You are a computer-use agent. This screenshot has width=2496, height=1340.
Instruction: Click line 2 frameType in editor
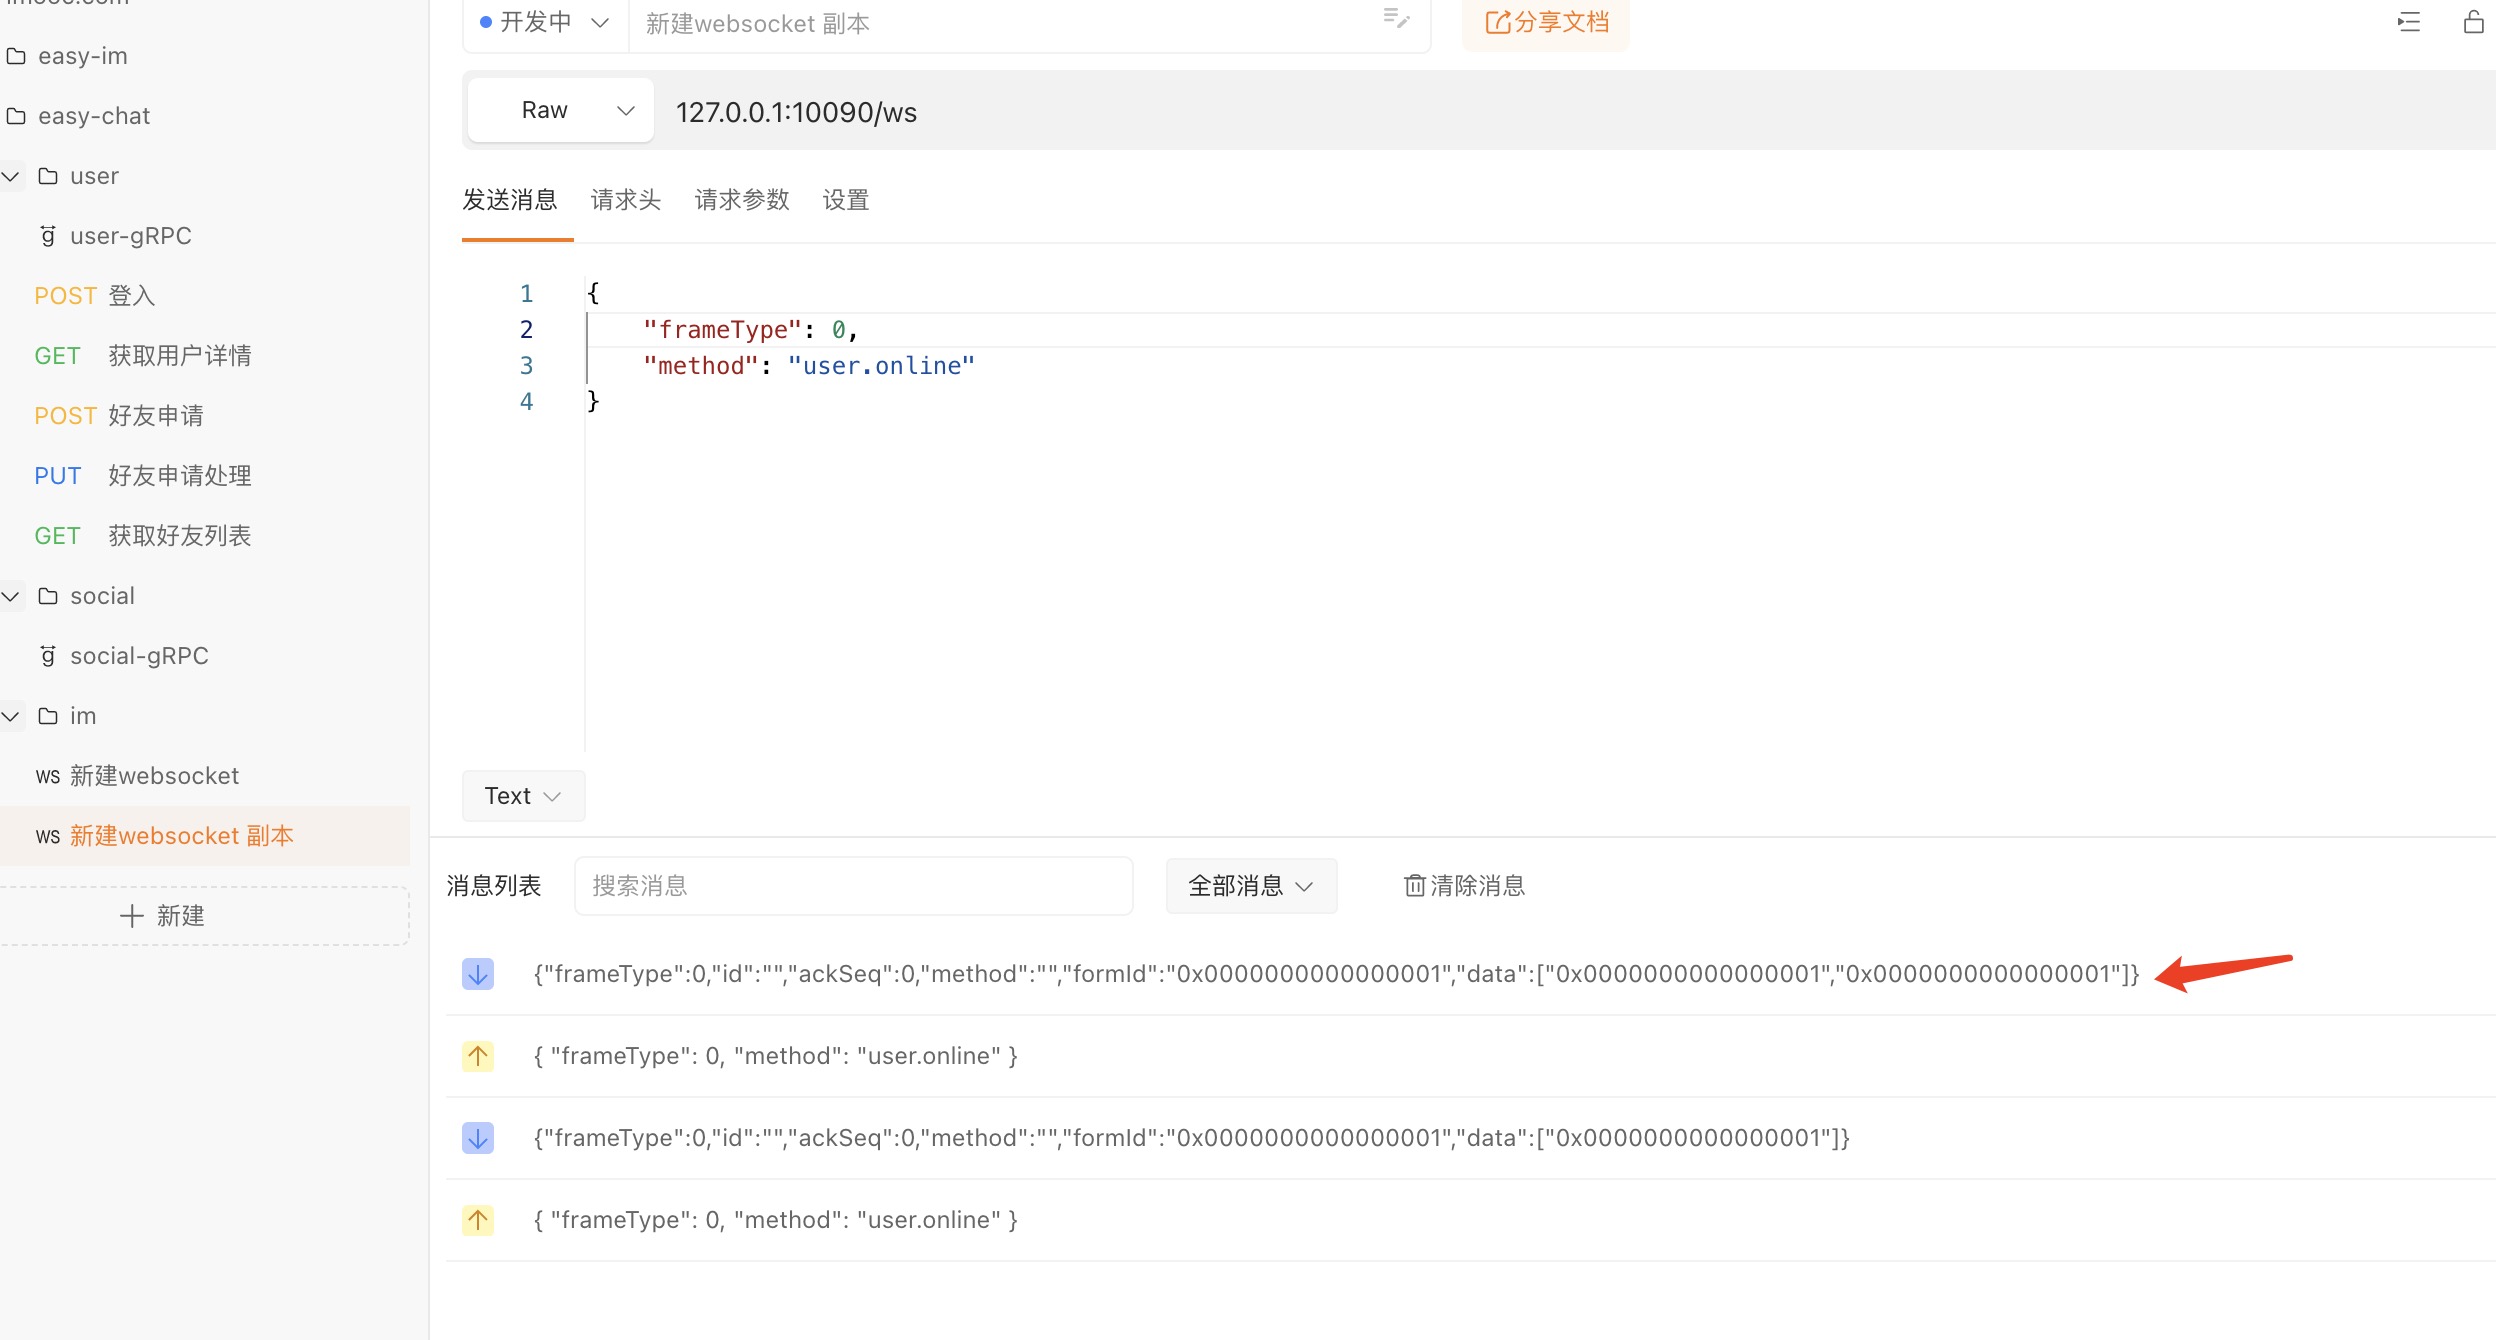click(723, 330)
